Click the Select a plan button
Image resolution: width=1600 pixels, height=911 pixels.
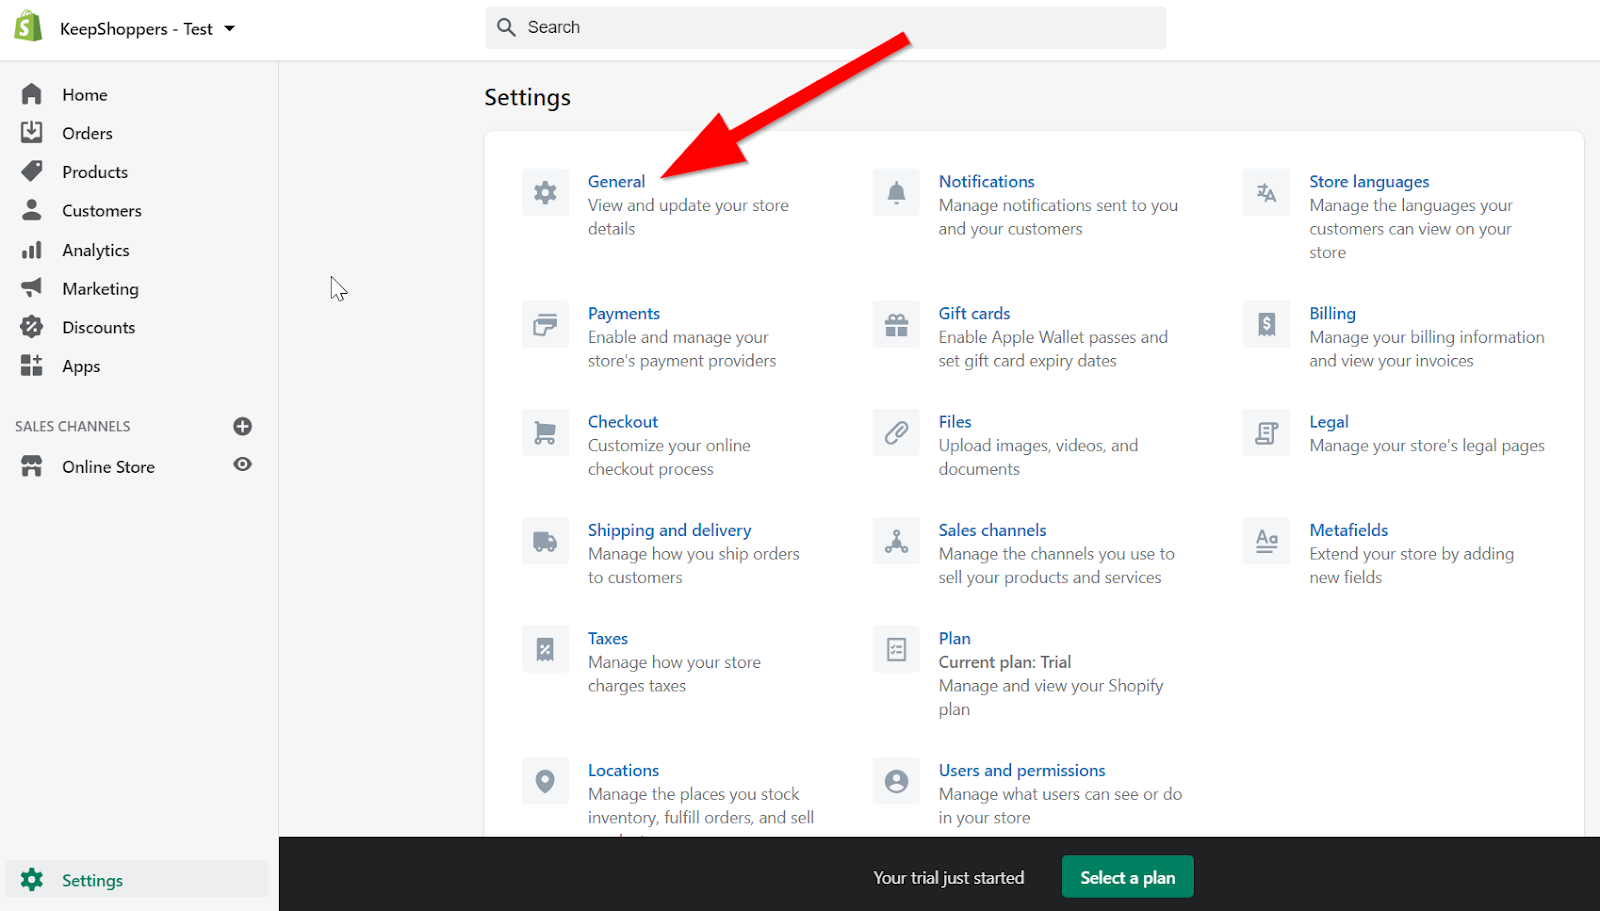(1127, 877)
